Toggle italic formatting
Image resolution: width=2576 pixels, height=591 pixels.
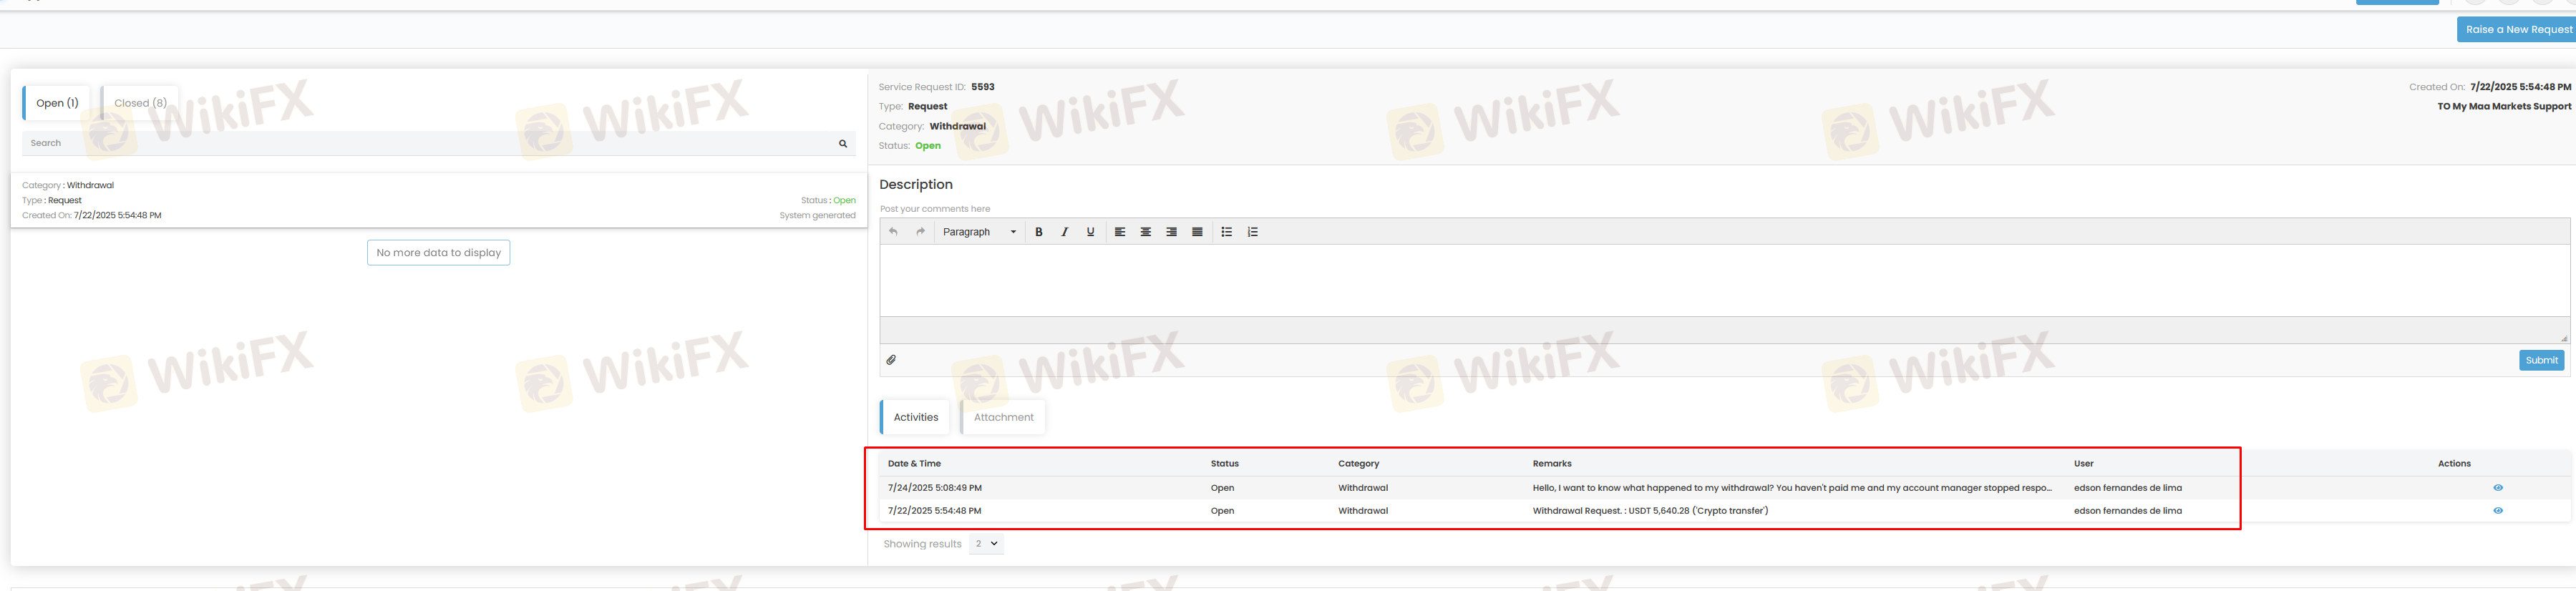[1064, 232]
